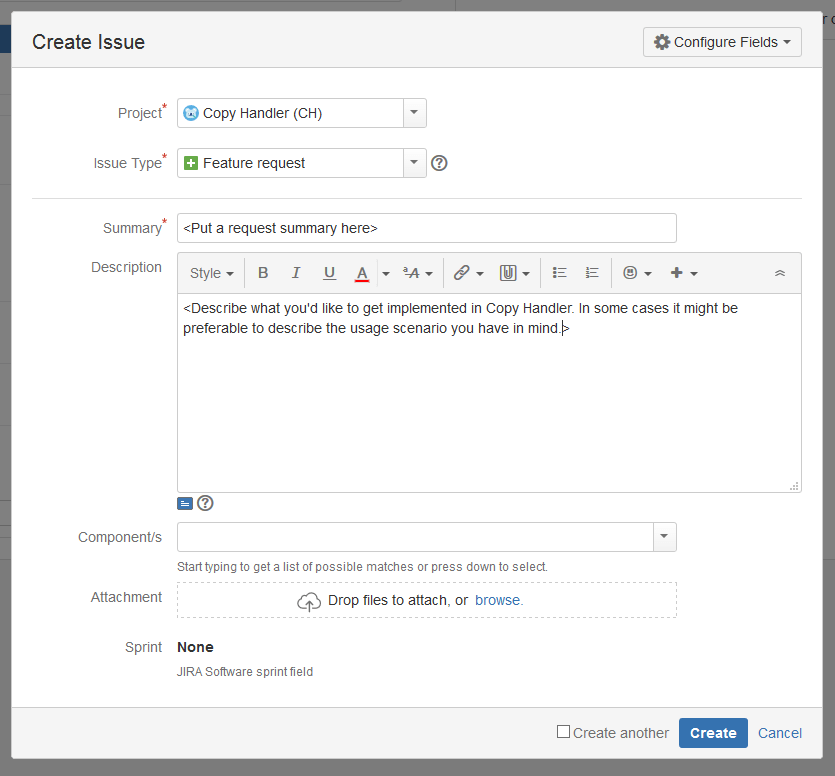Open the Project dropdown

tap(414, 113)
